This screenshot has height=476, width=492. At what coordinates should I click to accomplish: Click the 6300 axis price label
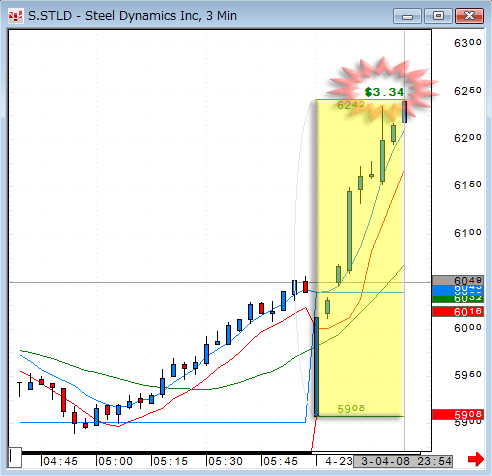click(468, 43)
